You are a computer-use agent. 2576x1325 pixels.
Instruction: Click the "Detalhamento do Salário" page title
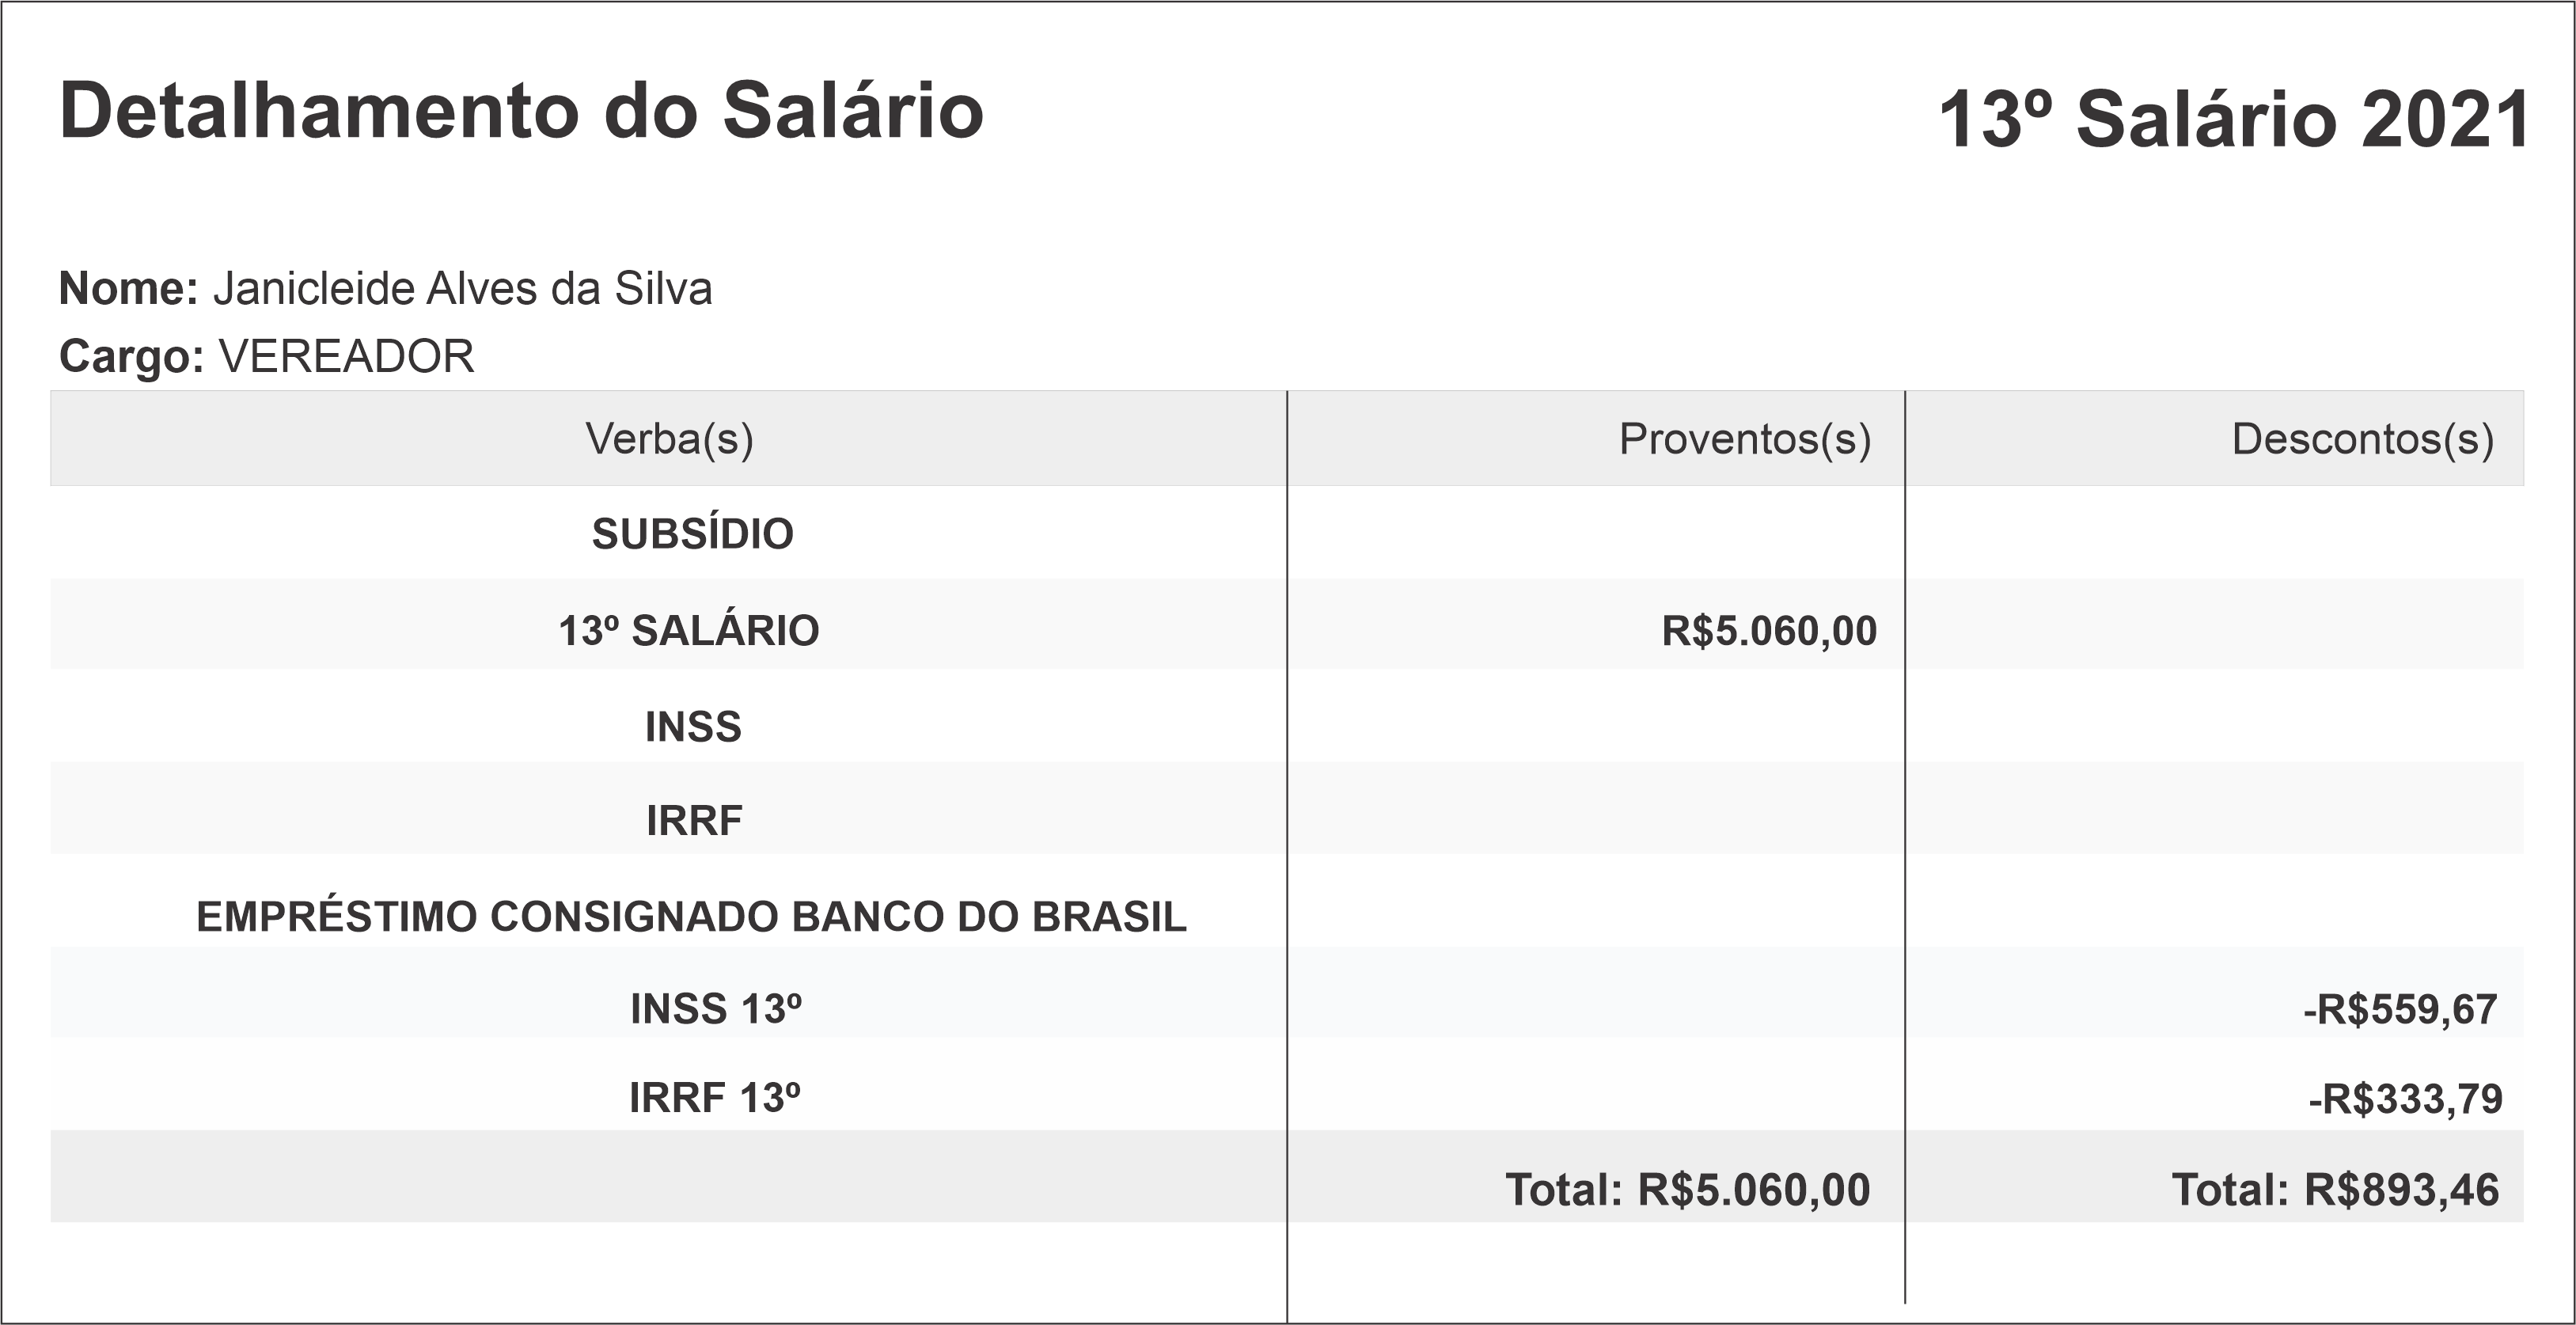coord(521,111)
